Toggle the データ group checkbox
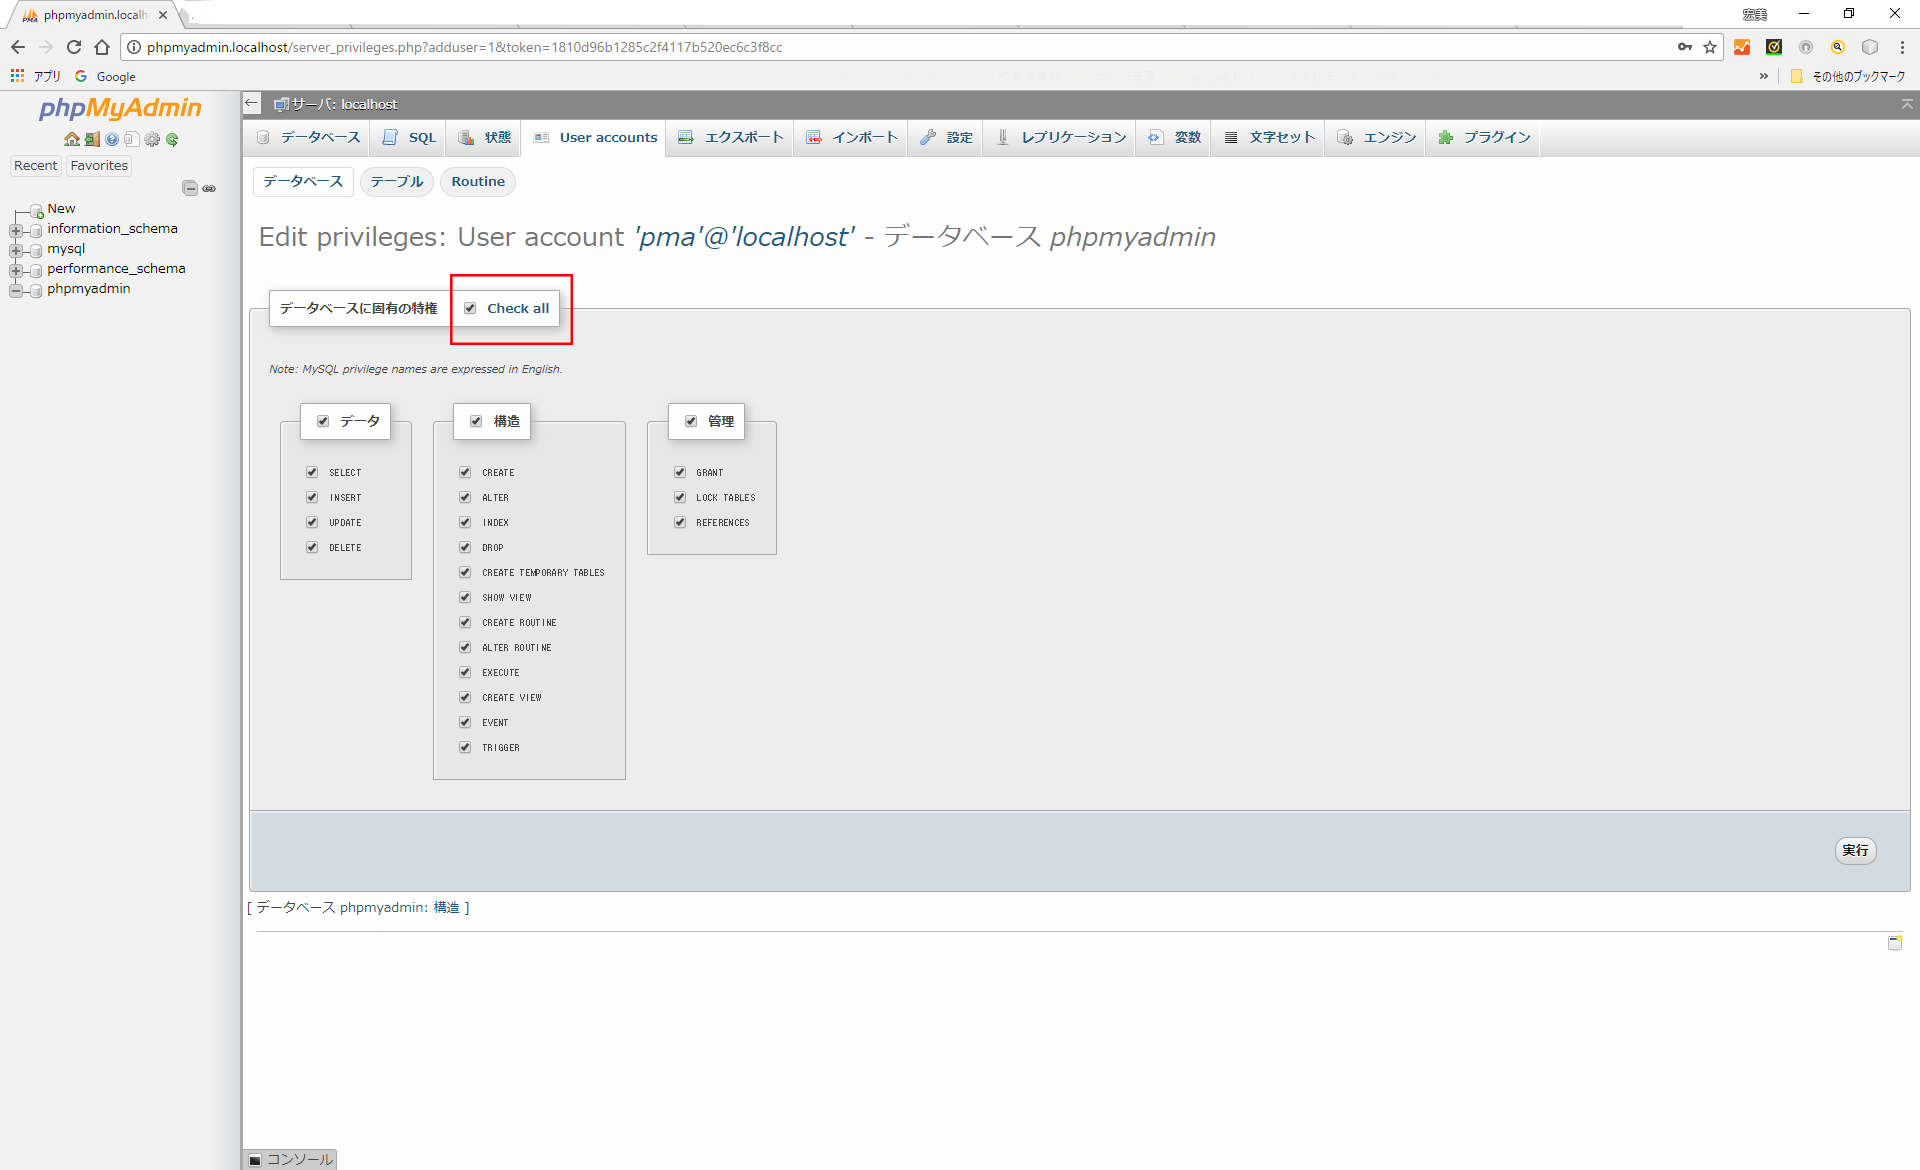This screenshot has height=1170, width=1920. (323, 421)
